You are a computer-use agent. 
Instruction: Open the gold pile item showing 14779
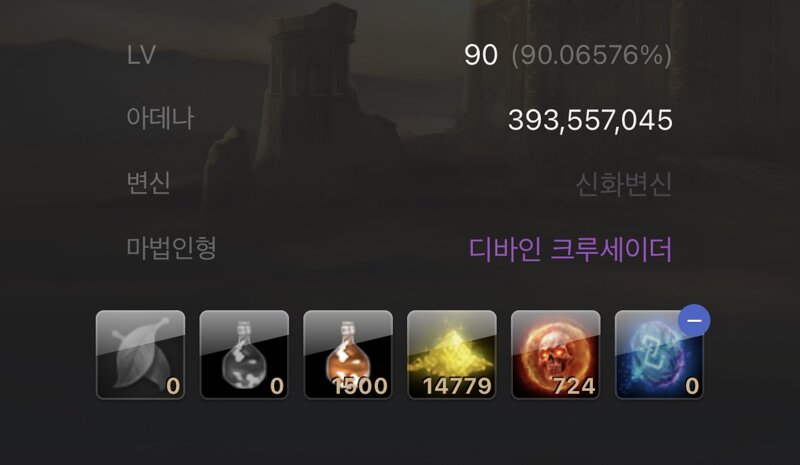pos(452,355)
